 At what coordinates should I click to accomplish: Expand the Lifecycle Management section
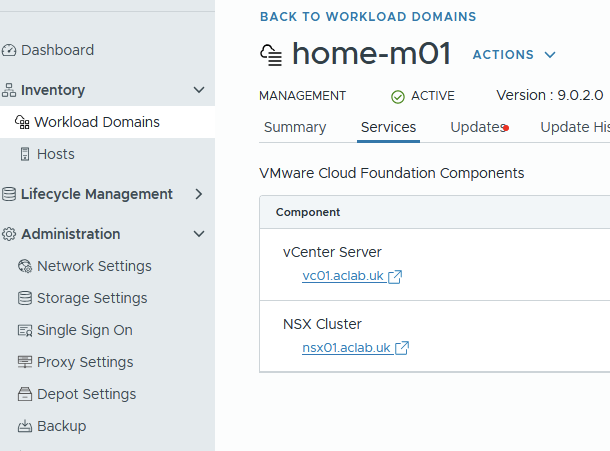click(x=199, y=194)
